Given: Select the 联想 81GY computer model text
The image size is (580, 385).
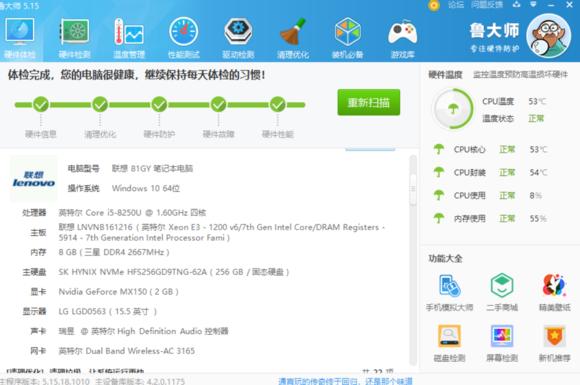Looking at the screenshot, I should (152, 169).
